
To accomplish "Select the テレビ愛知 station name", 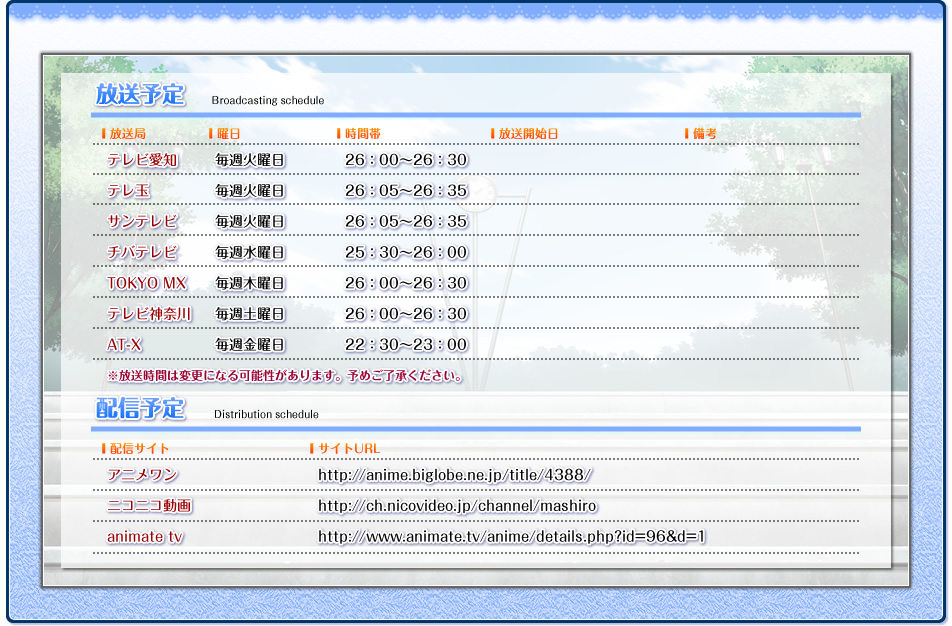I will click(x=143, y=160).
